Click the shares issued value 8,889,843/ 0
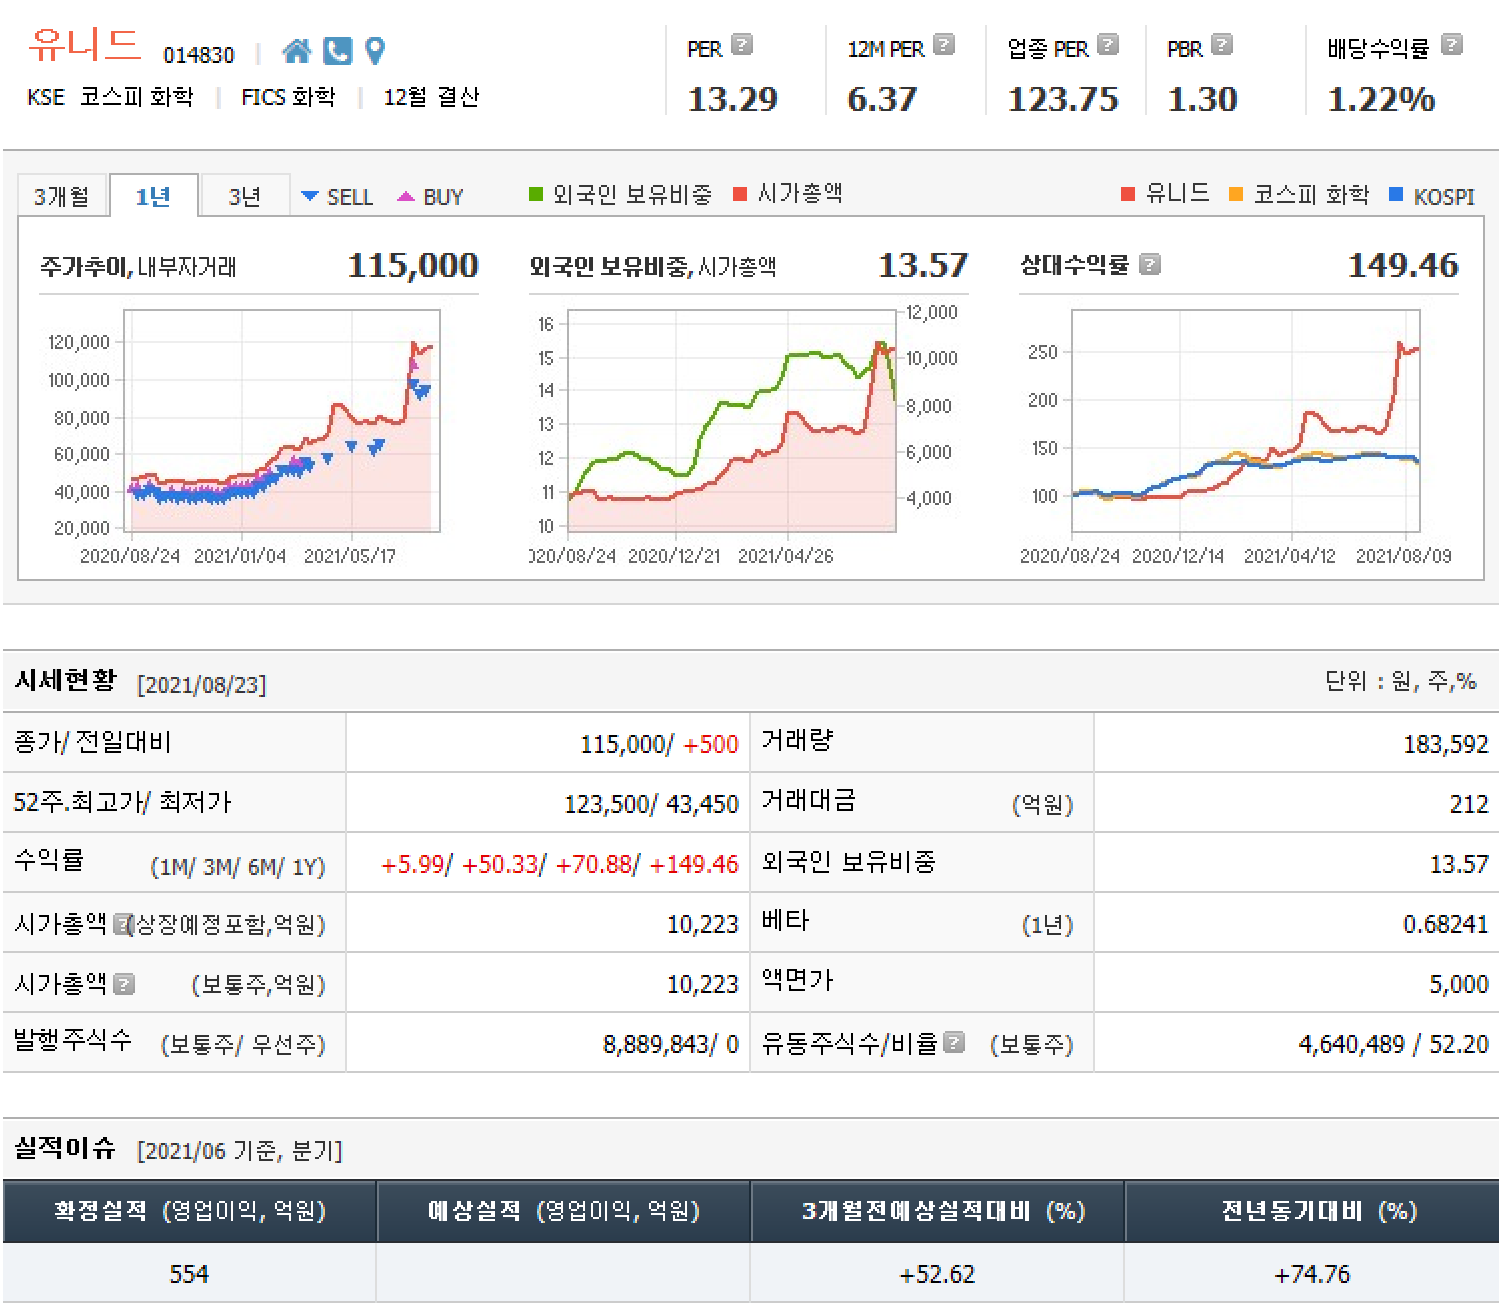This screenshot has height=1314, width=1503. pyautogui.click(x=671, y=1044)
